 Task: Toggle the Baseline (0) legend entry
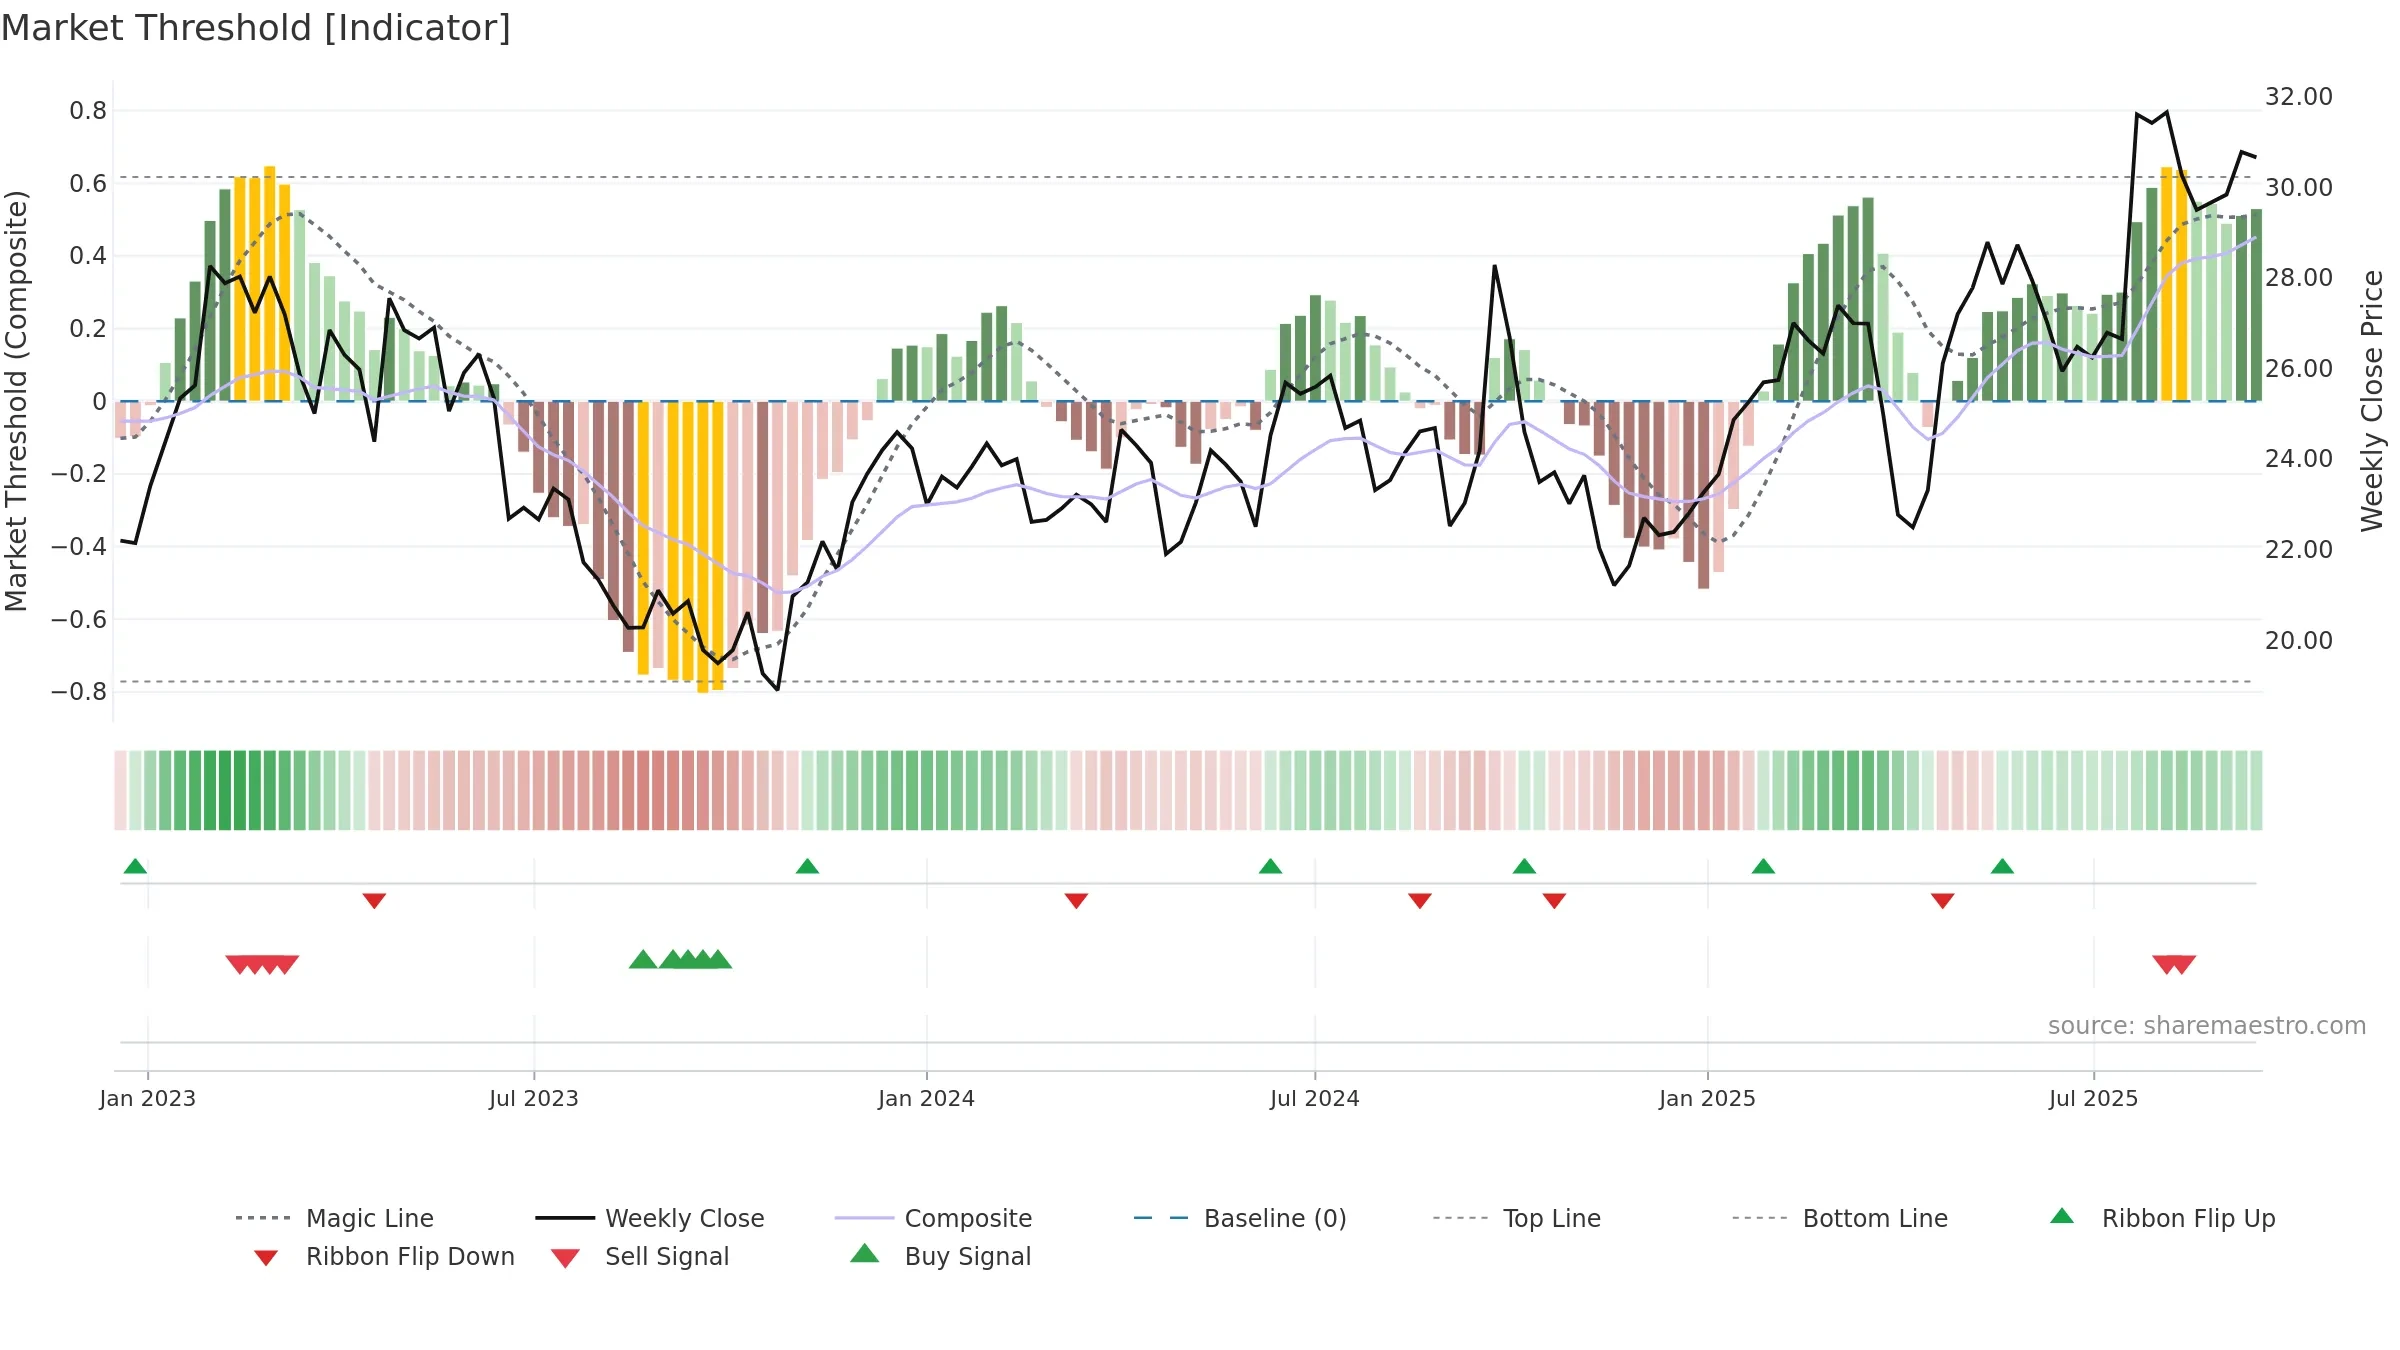pyautogui.click(x=1240, y=1218)
